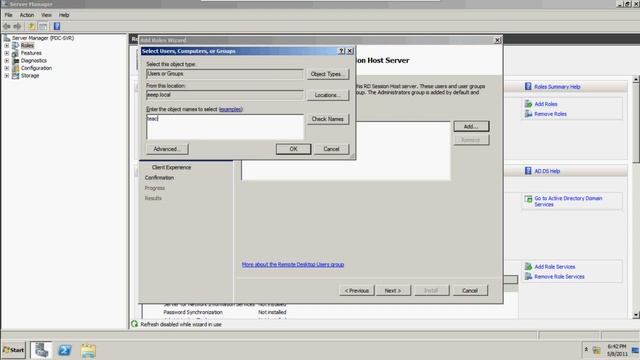Click the dialog's question mark help button

coord(342,51)
